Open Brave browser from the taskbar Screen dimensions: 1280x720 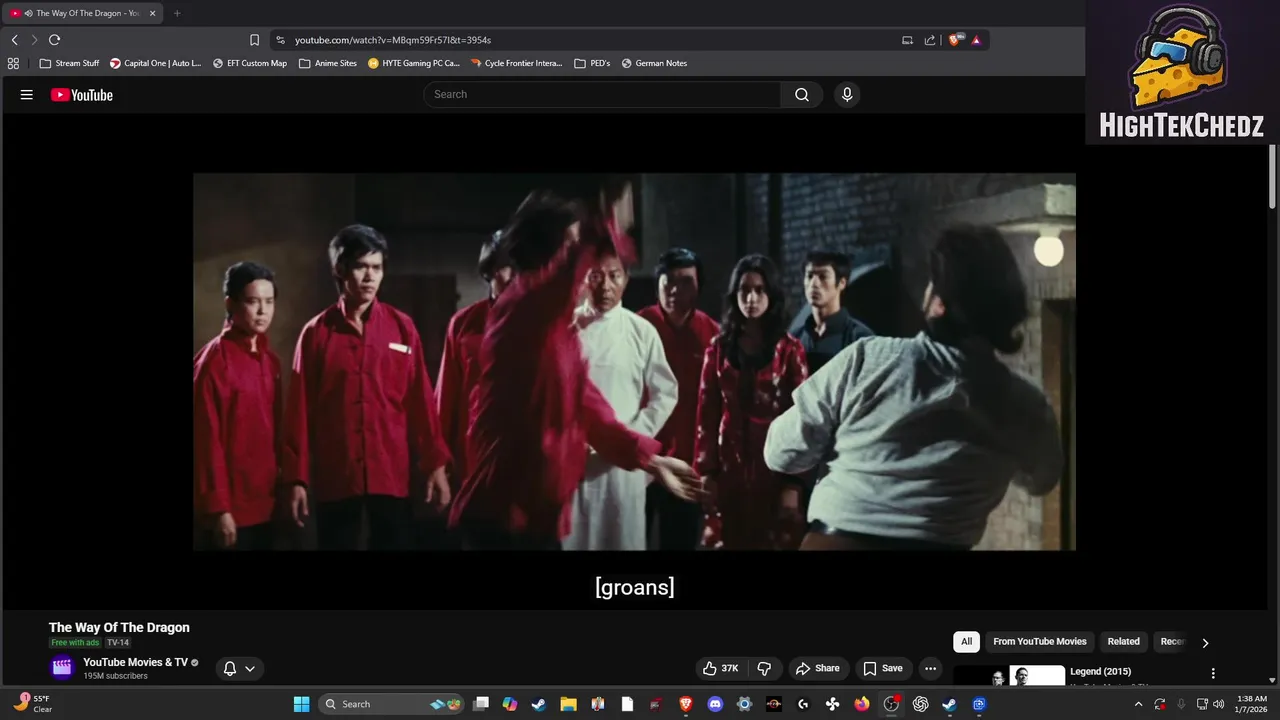[x=686, y=704]
